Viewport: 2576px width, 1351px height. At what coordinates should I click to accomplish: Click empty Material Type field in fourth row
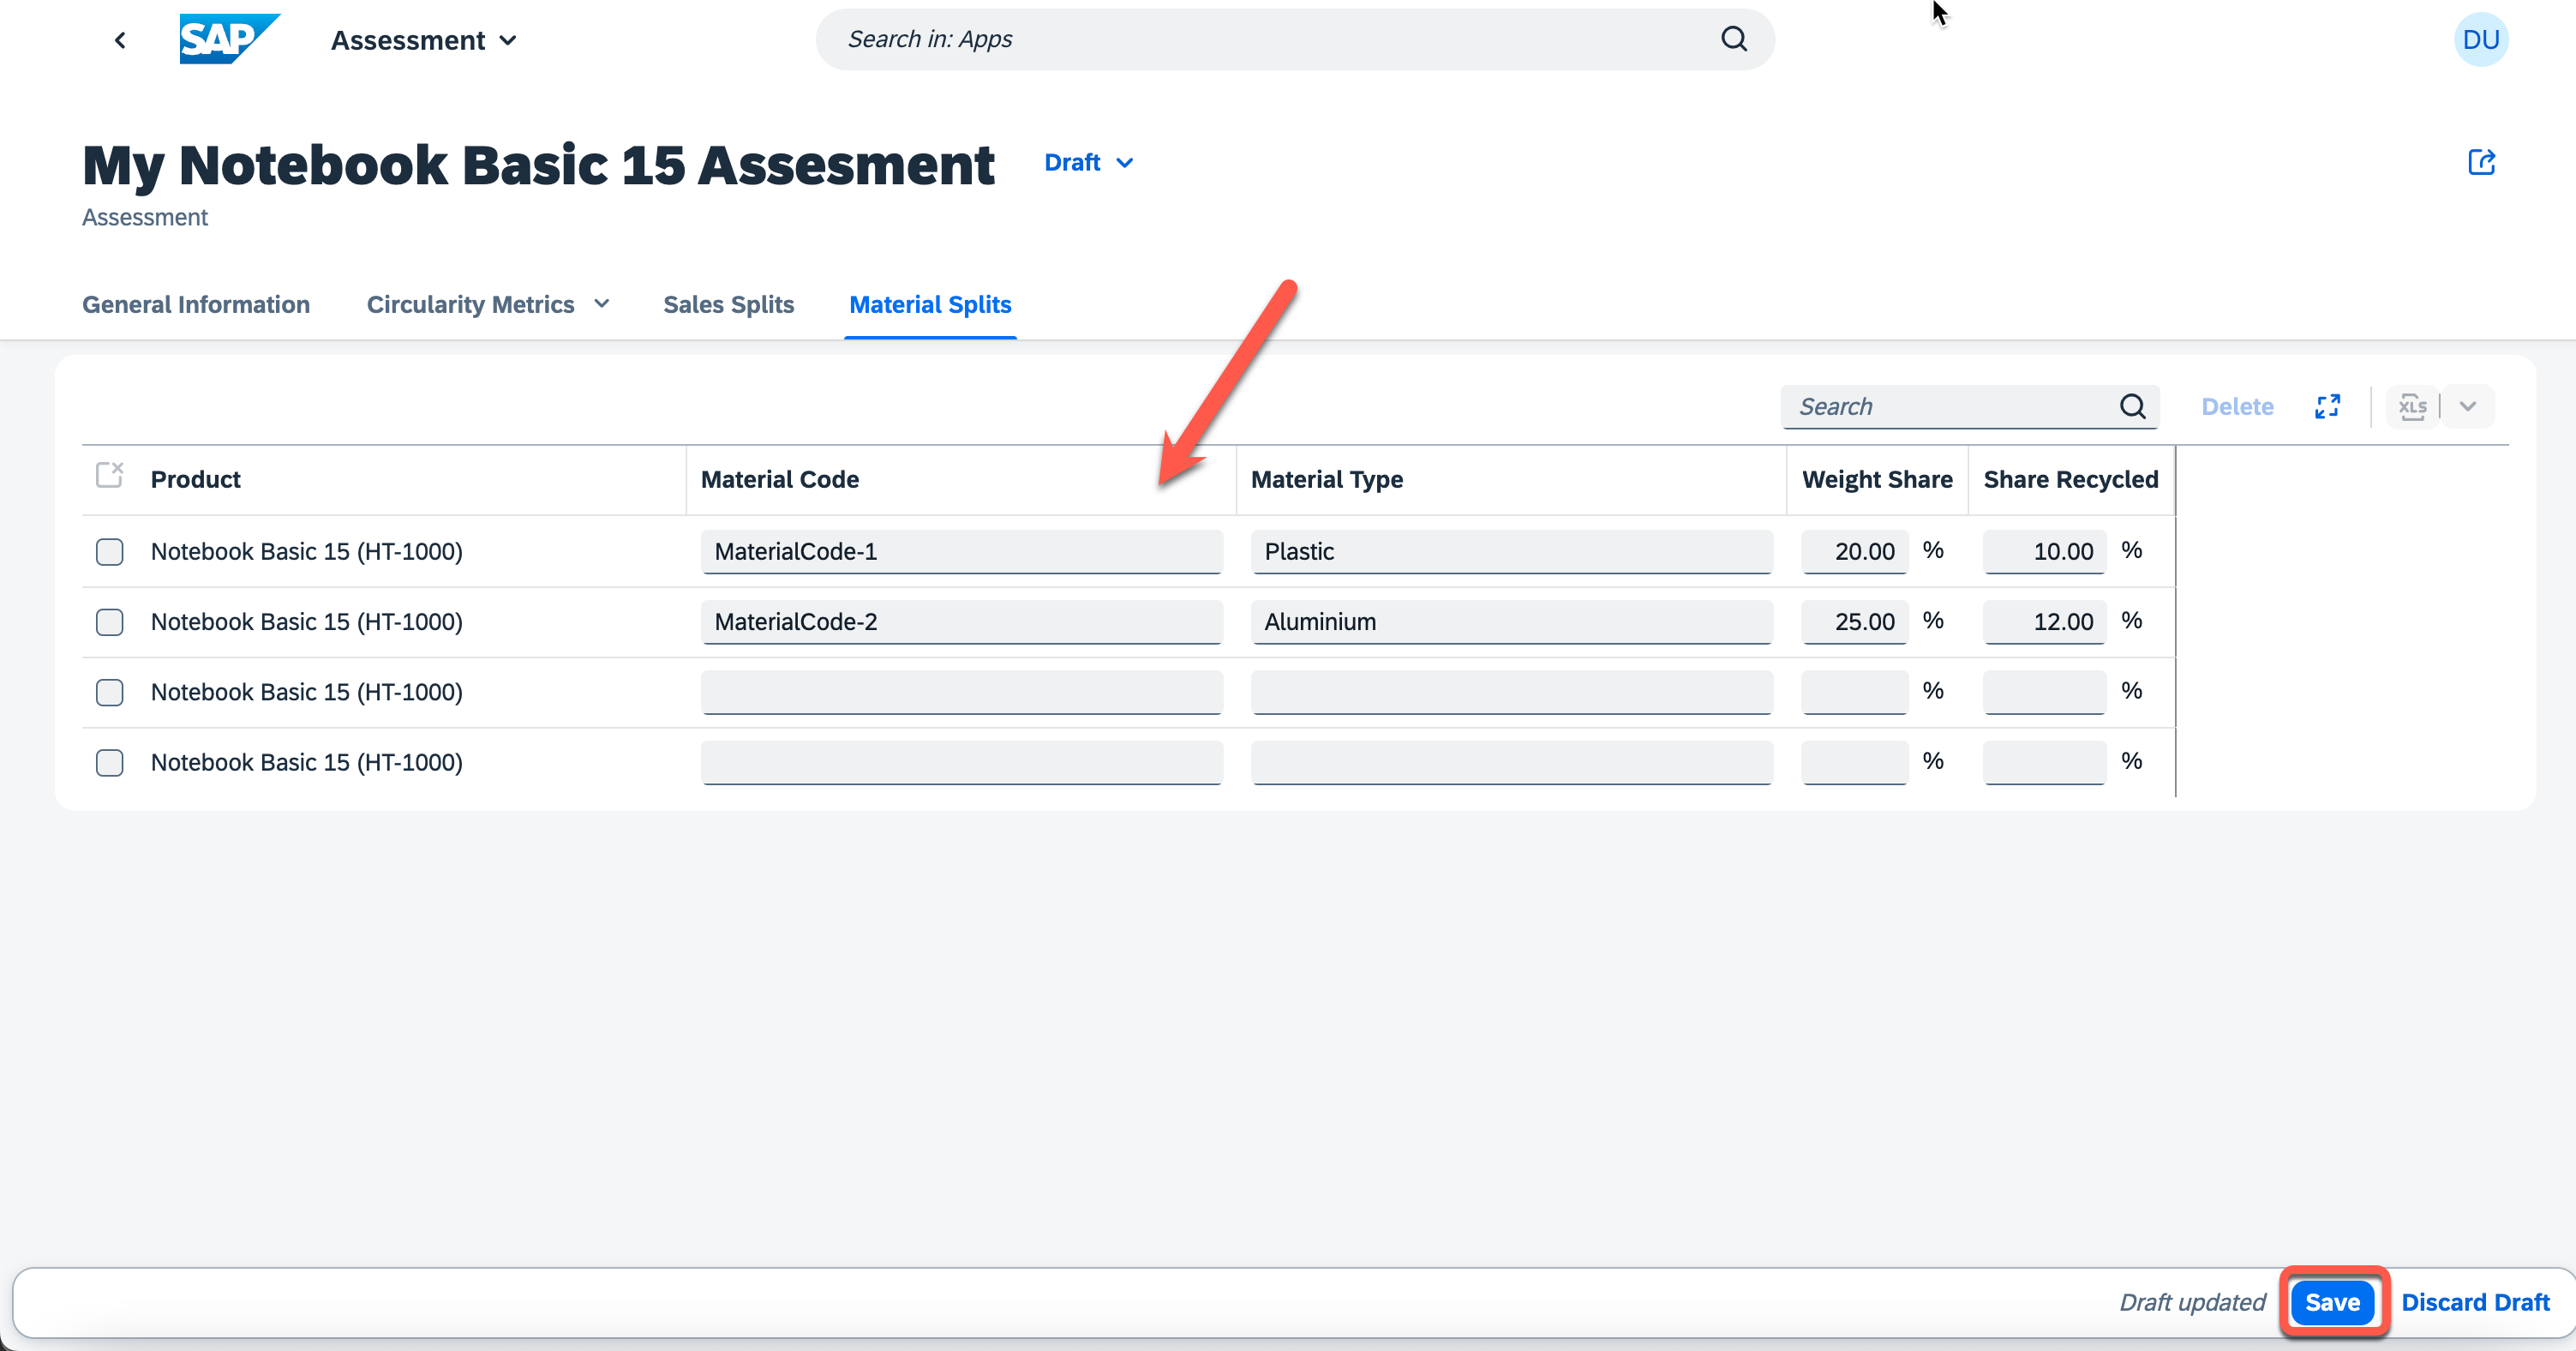pyautogui.click(x=1511, y=762)
